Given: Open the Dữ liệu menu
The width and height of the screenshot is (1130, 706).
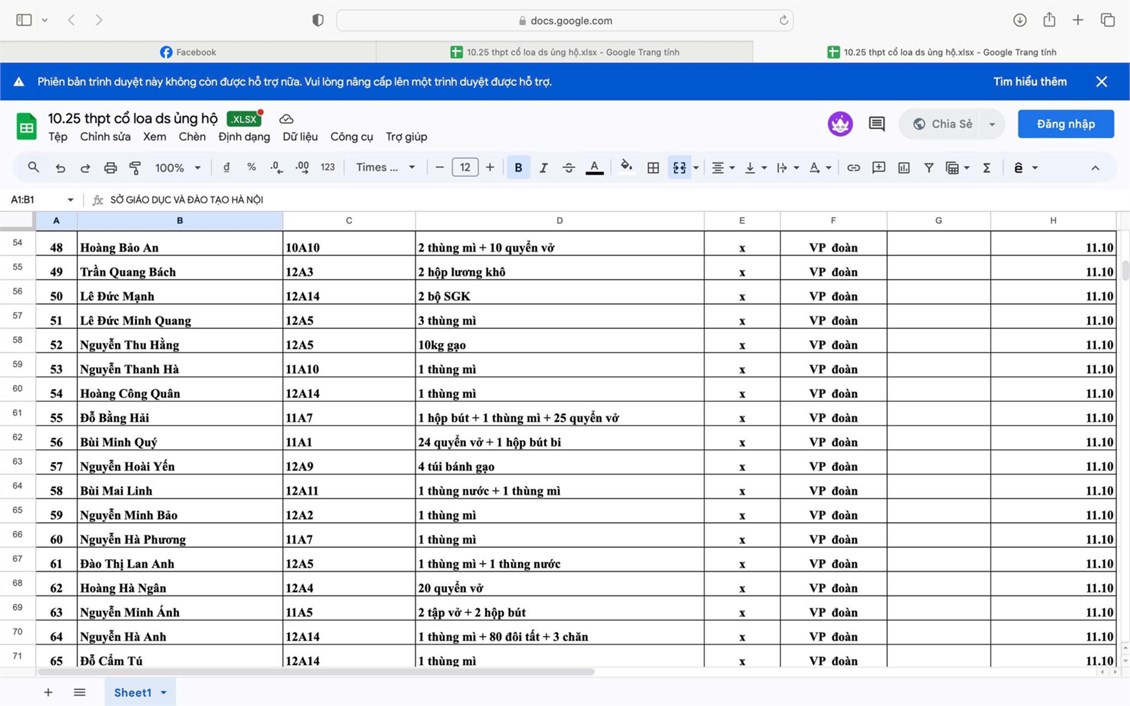Looking at the screenshot, I should tap(300, 137).
